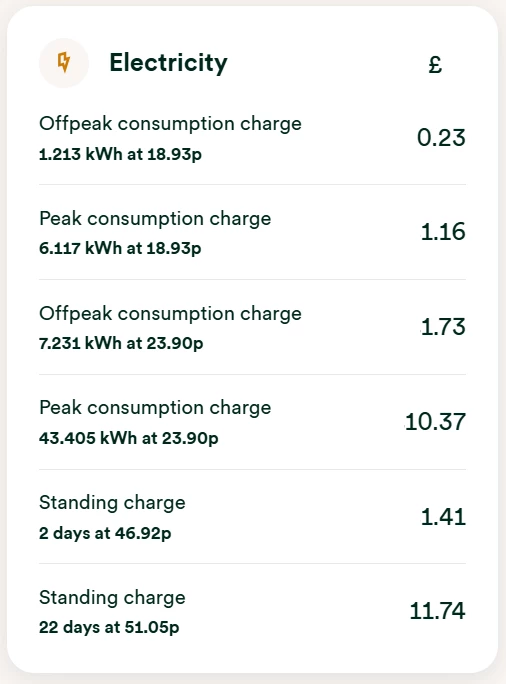Click the 0.23 amount value
Screen dimensions: 506x684
441,137
